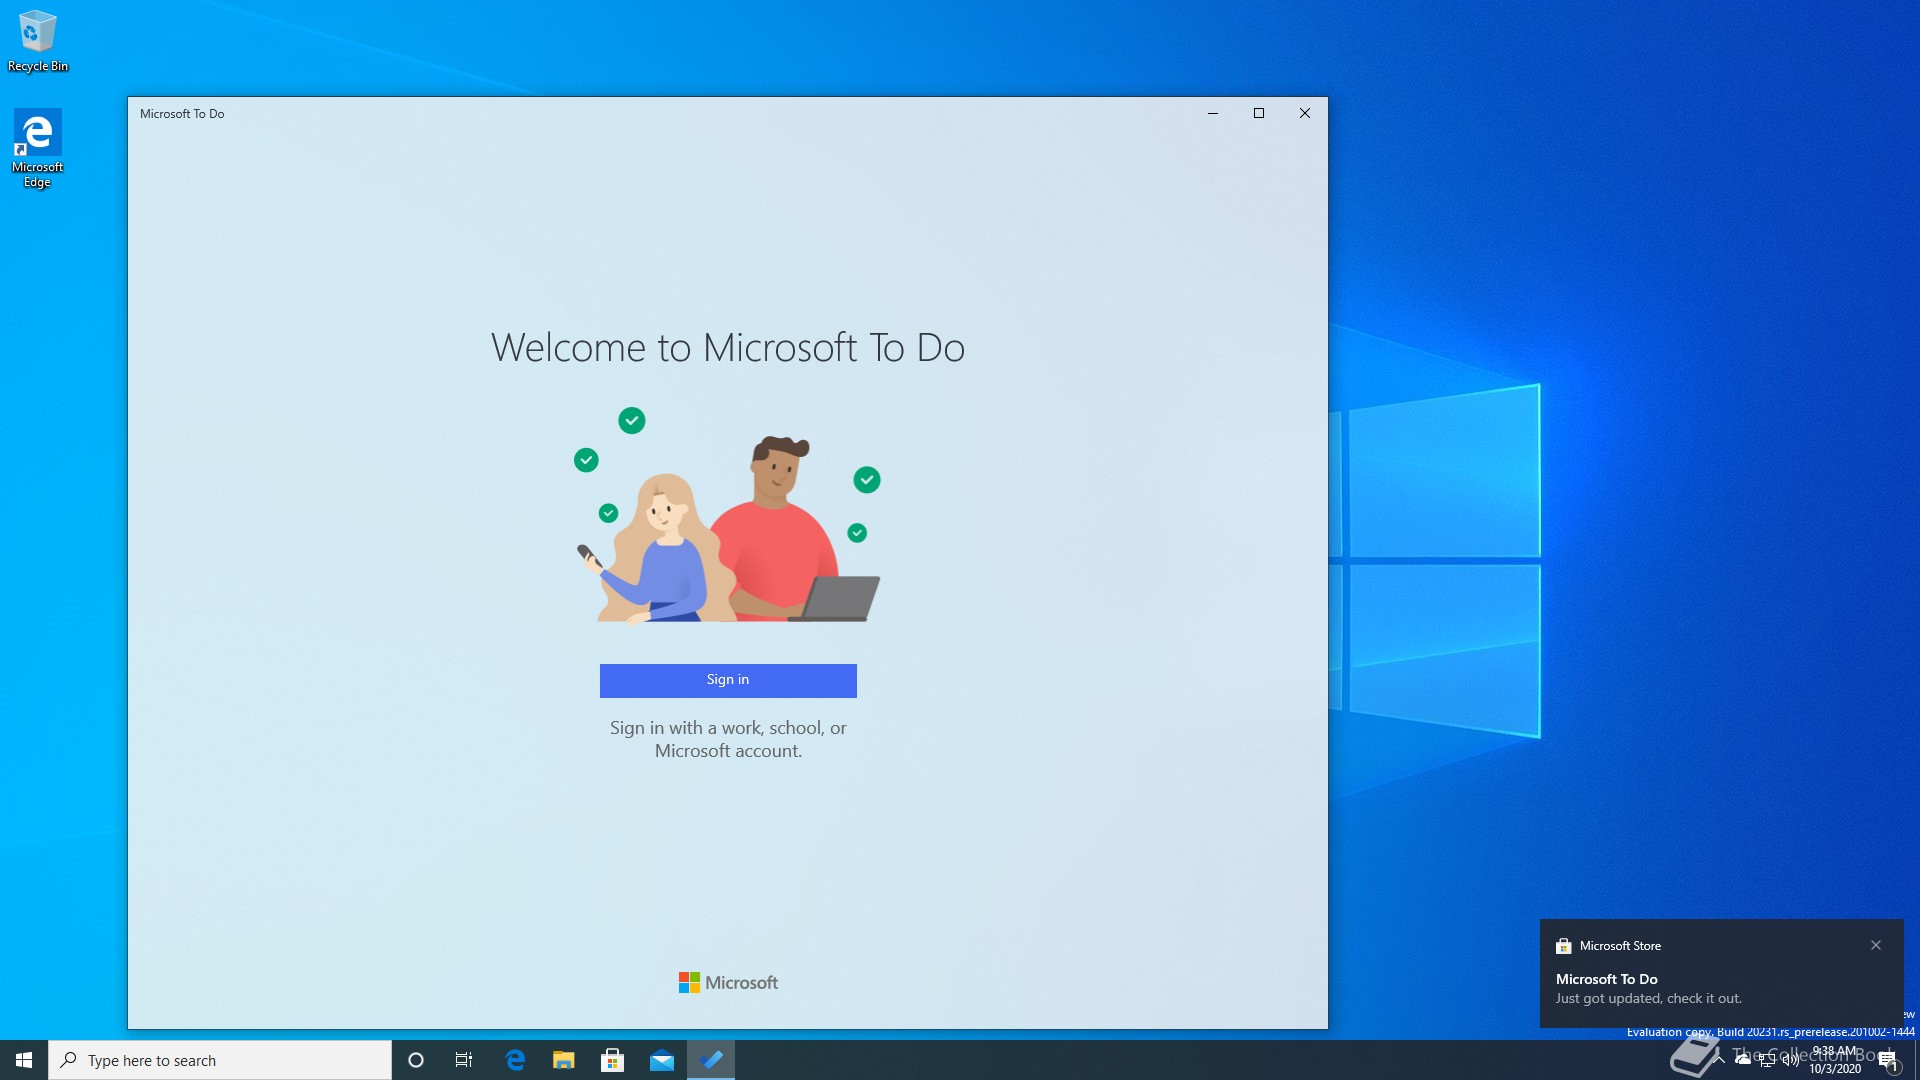Click the 'Microsoft To Do' window title
Screen dimensions: 1920x1080
coord(182,114)
